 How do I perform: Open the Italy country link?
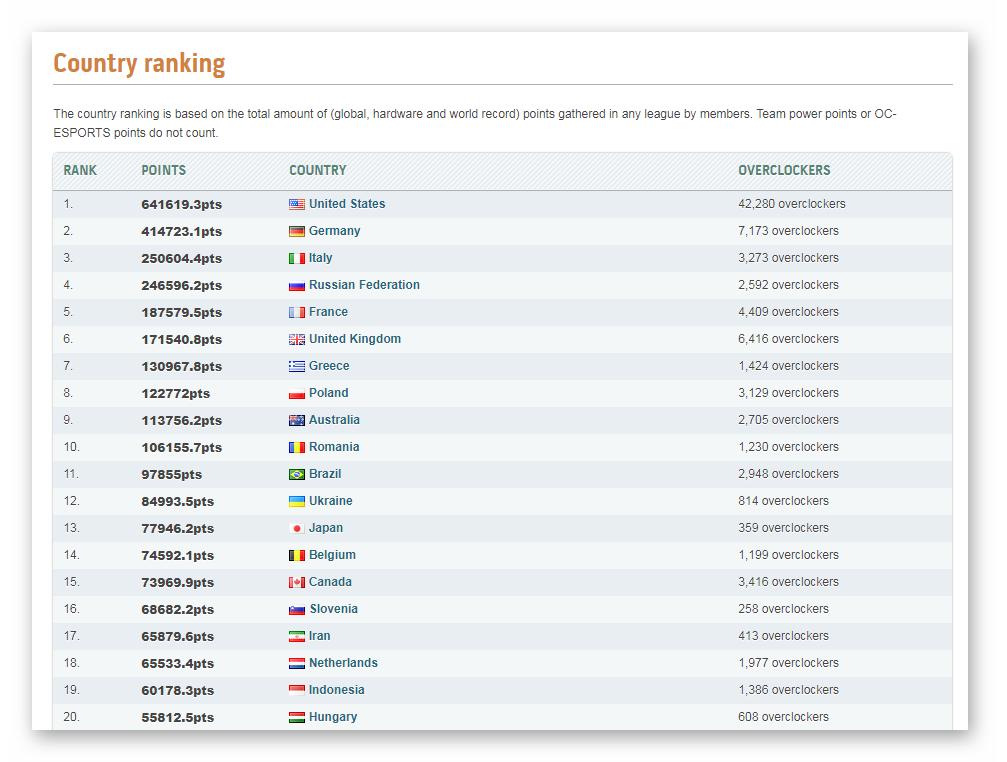pos(320,257)
